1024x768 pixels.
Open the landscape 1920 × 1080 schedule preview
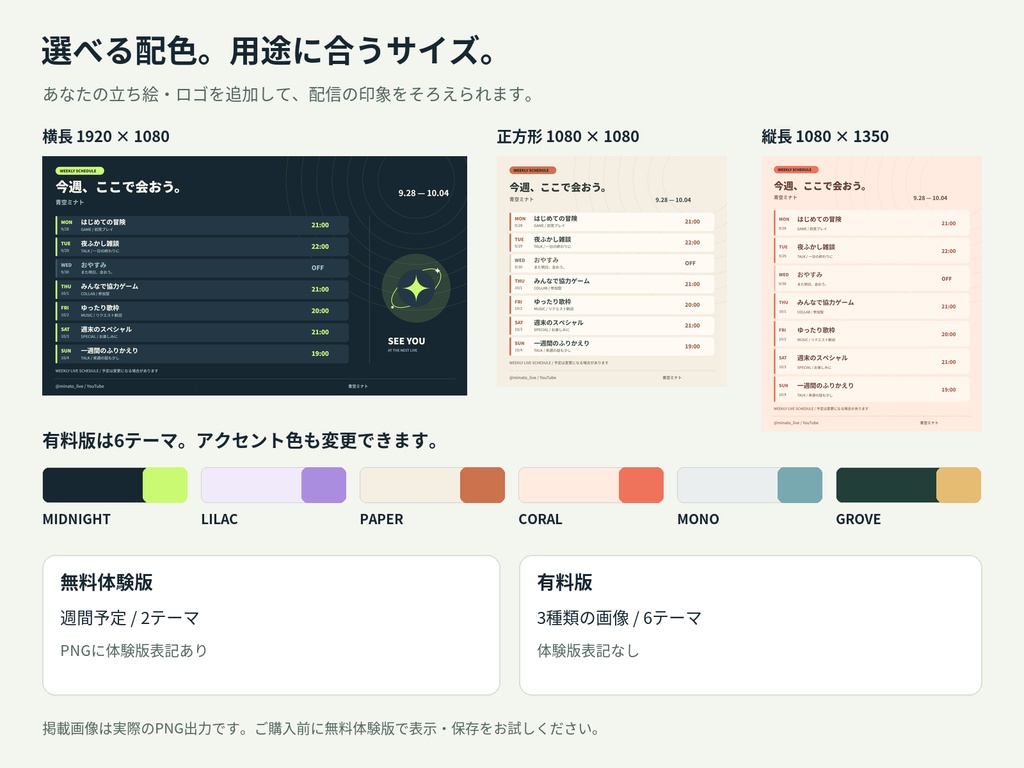[255, 276]
